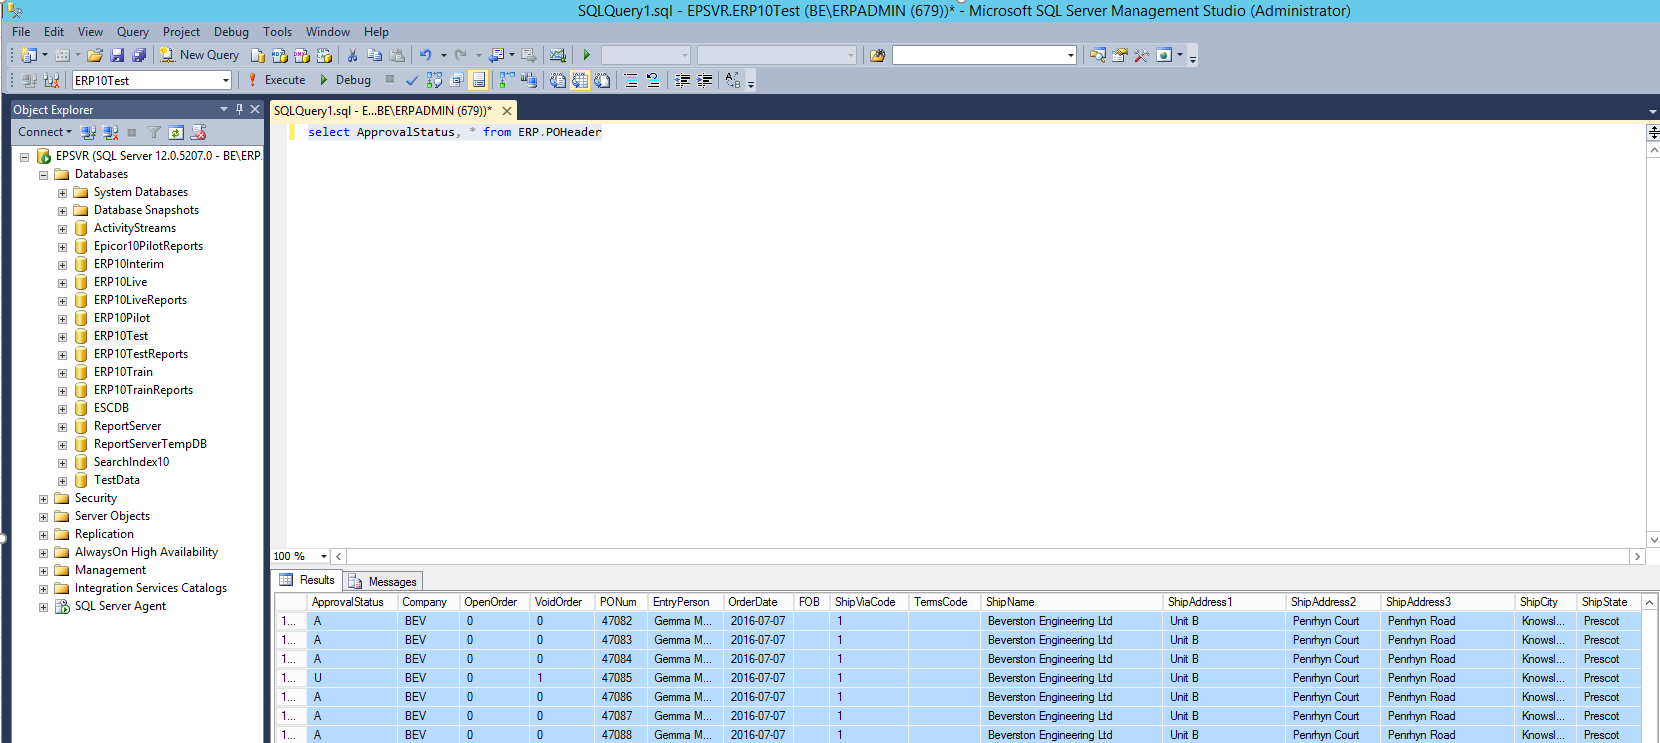Open the 100 % zoom dropdown
Image resolution: width=1660 pixels, height=743 pixels.
pyautogui.click(x=323, y=556)
